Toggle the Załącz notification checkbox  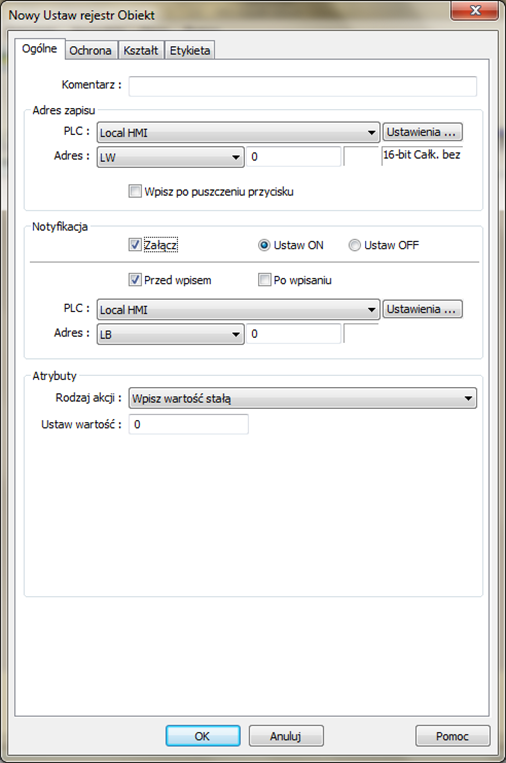coord(135,244)
